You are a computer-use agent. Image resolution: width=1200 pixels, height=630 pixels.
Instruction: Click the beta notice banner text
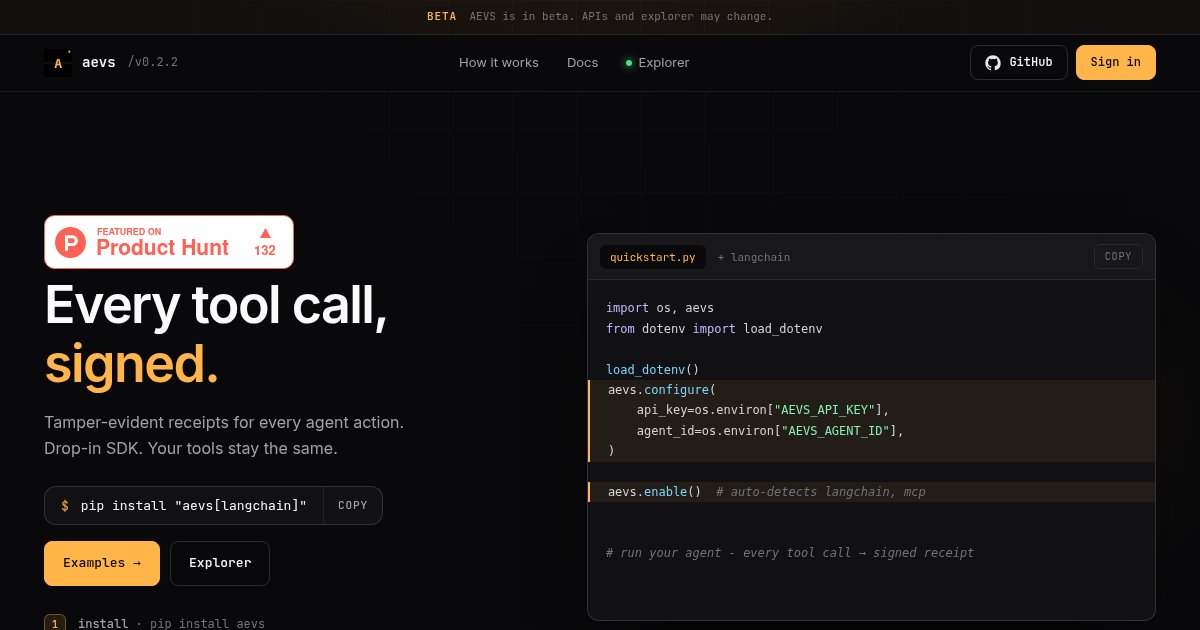coord(621,16)
